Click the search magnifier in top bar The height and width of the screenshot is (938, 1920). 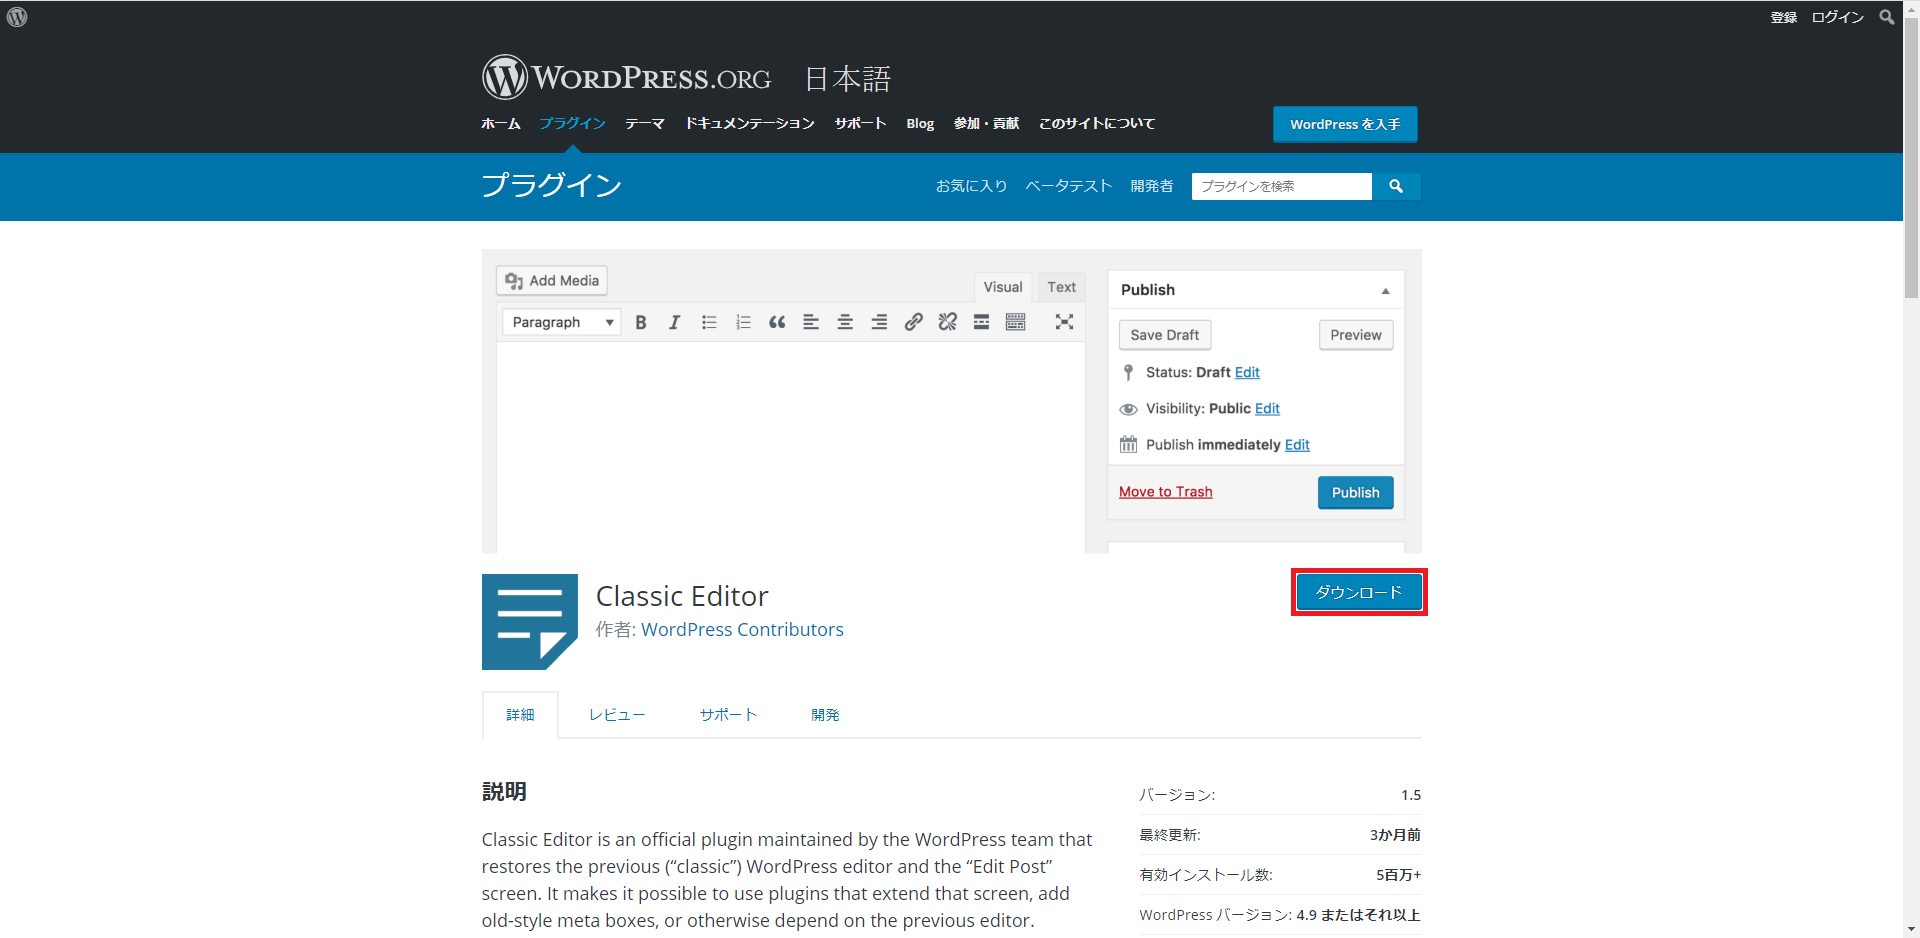pos(1886,17)
